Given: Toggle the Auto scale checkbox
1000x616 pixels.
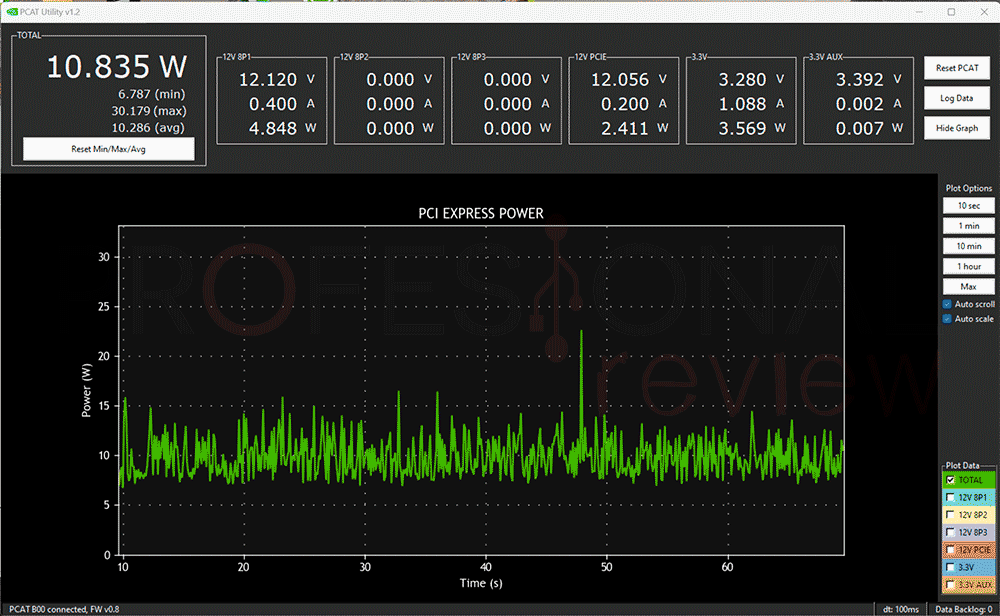Looking at the screenshot, I should coord(947,319).
